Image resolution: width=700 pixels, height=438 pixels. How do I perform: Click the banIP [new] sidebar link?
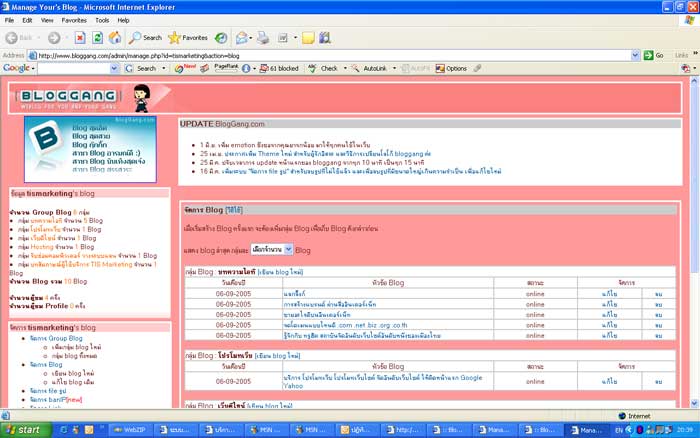pyautogui.click(x=56, y=400)
